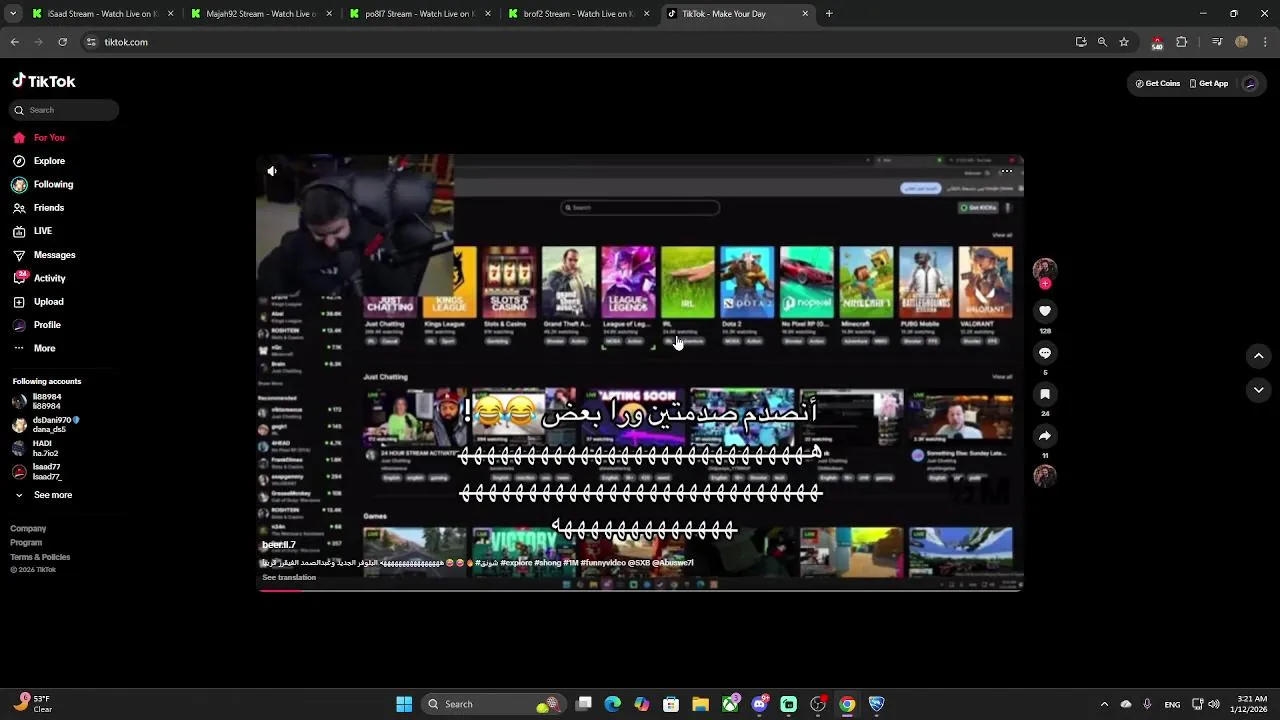The height and width of the screenshot is (720, 1280).
Task: Go back in the browser
Action: pyautogui.click(x=15, y=42)
